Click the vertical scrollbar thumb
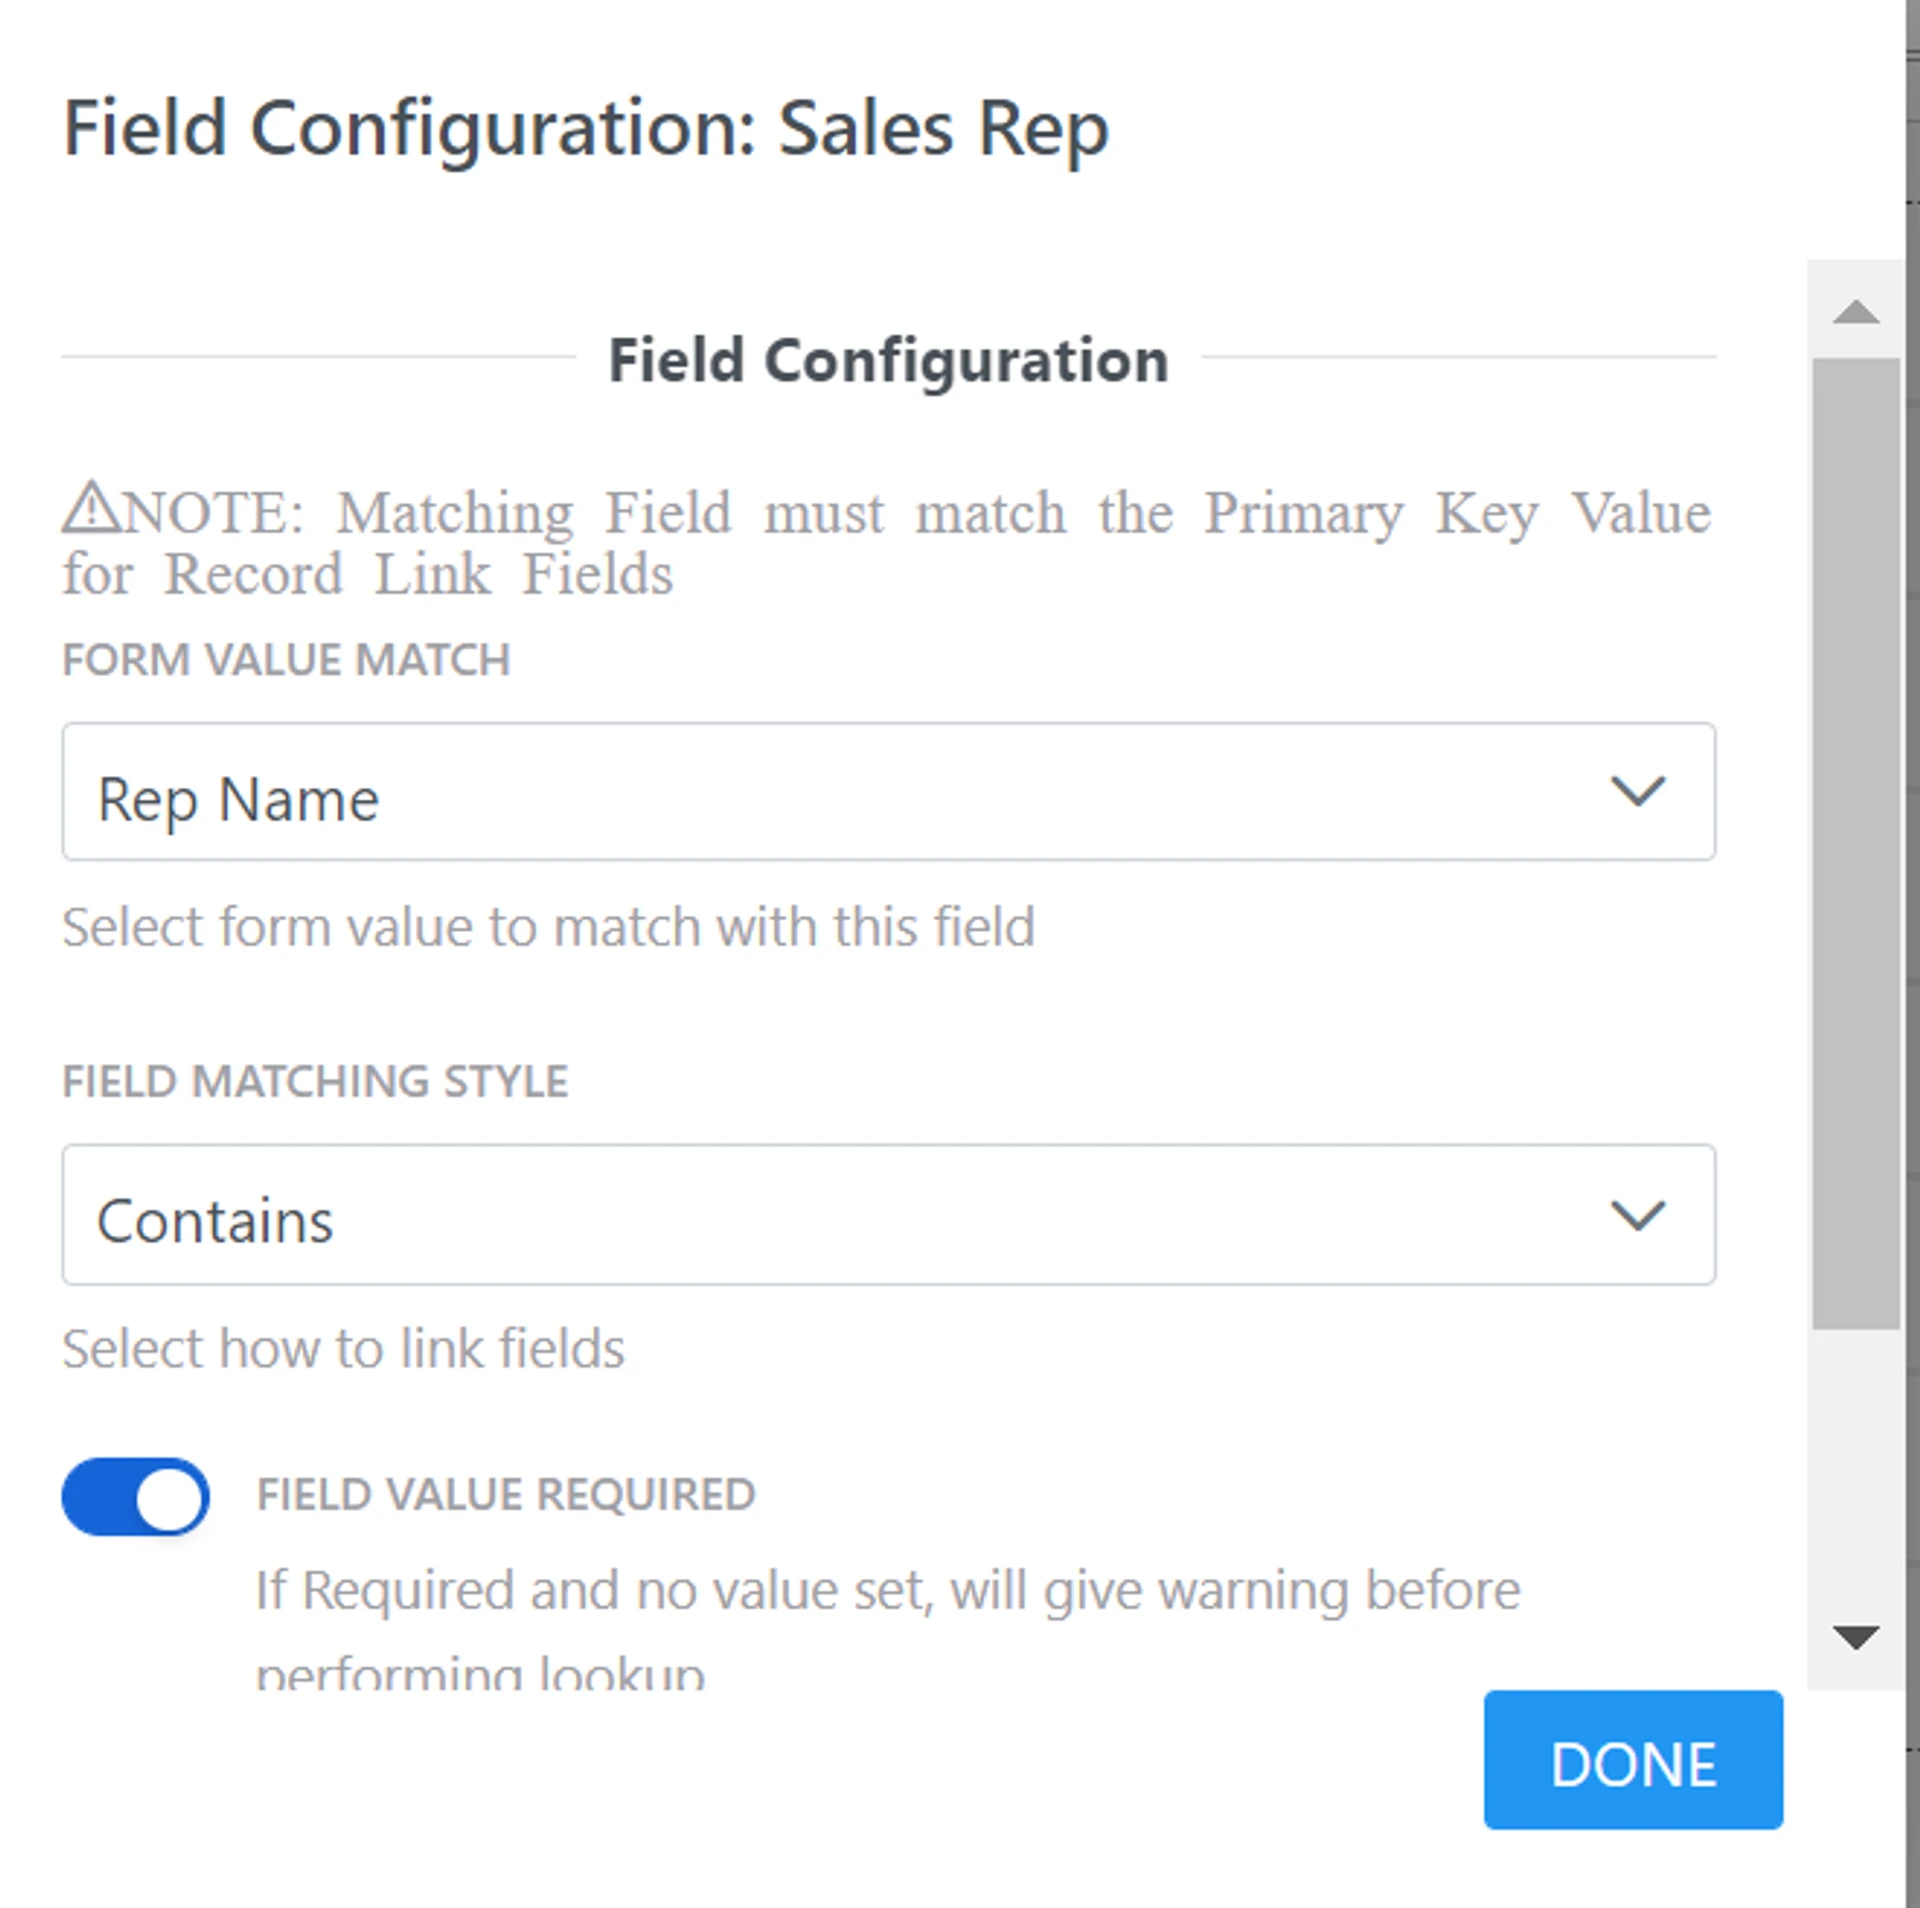Viewport: 1920px width, 1908px height. [x=1855, y=842]
